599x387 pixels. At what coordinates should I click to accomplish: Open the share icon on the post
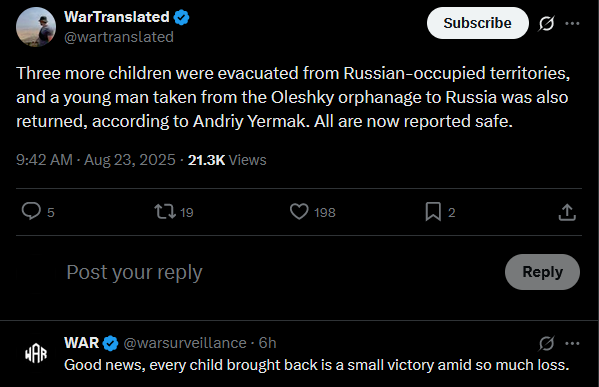pos(567,212)
